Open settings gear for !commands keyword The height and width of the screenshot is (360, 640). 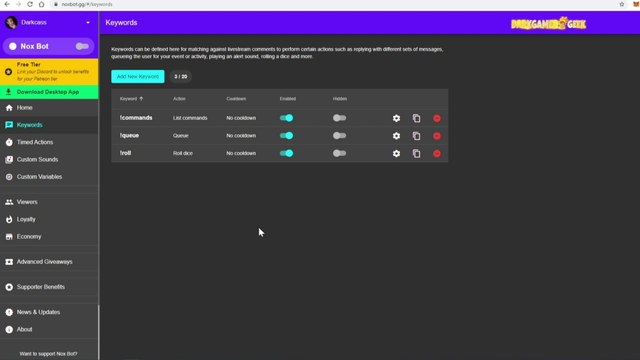pos(396,118)
